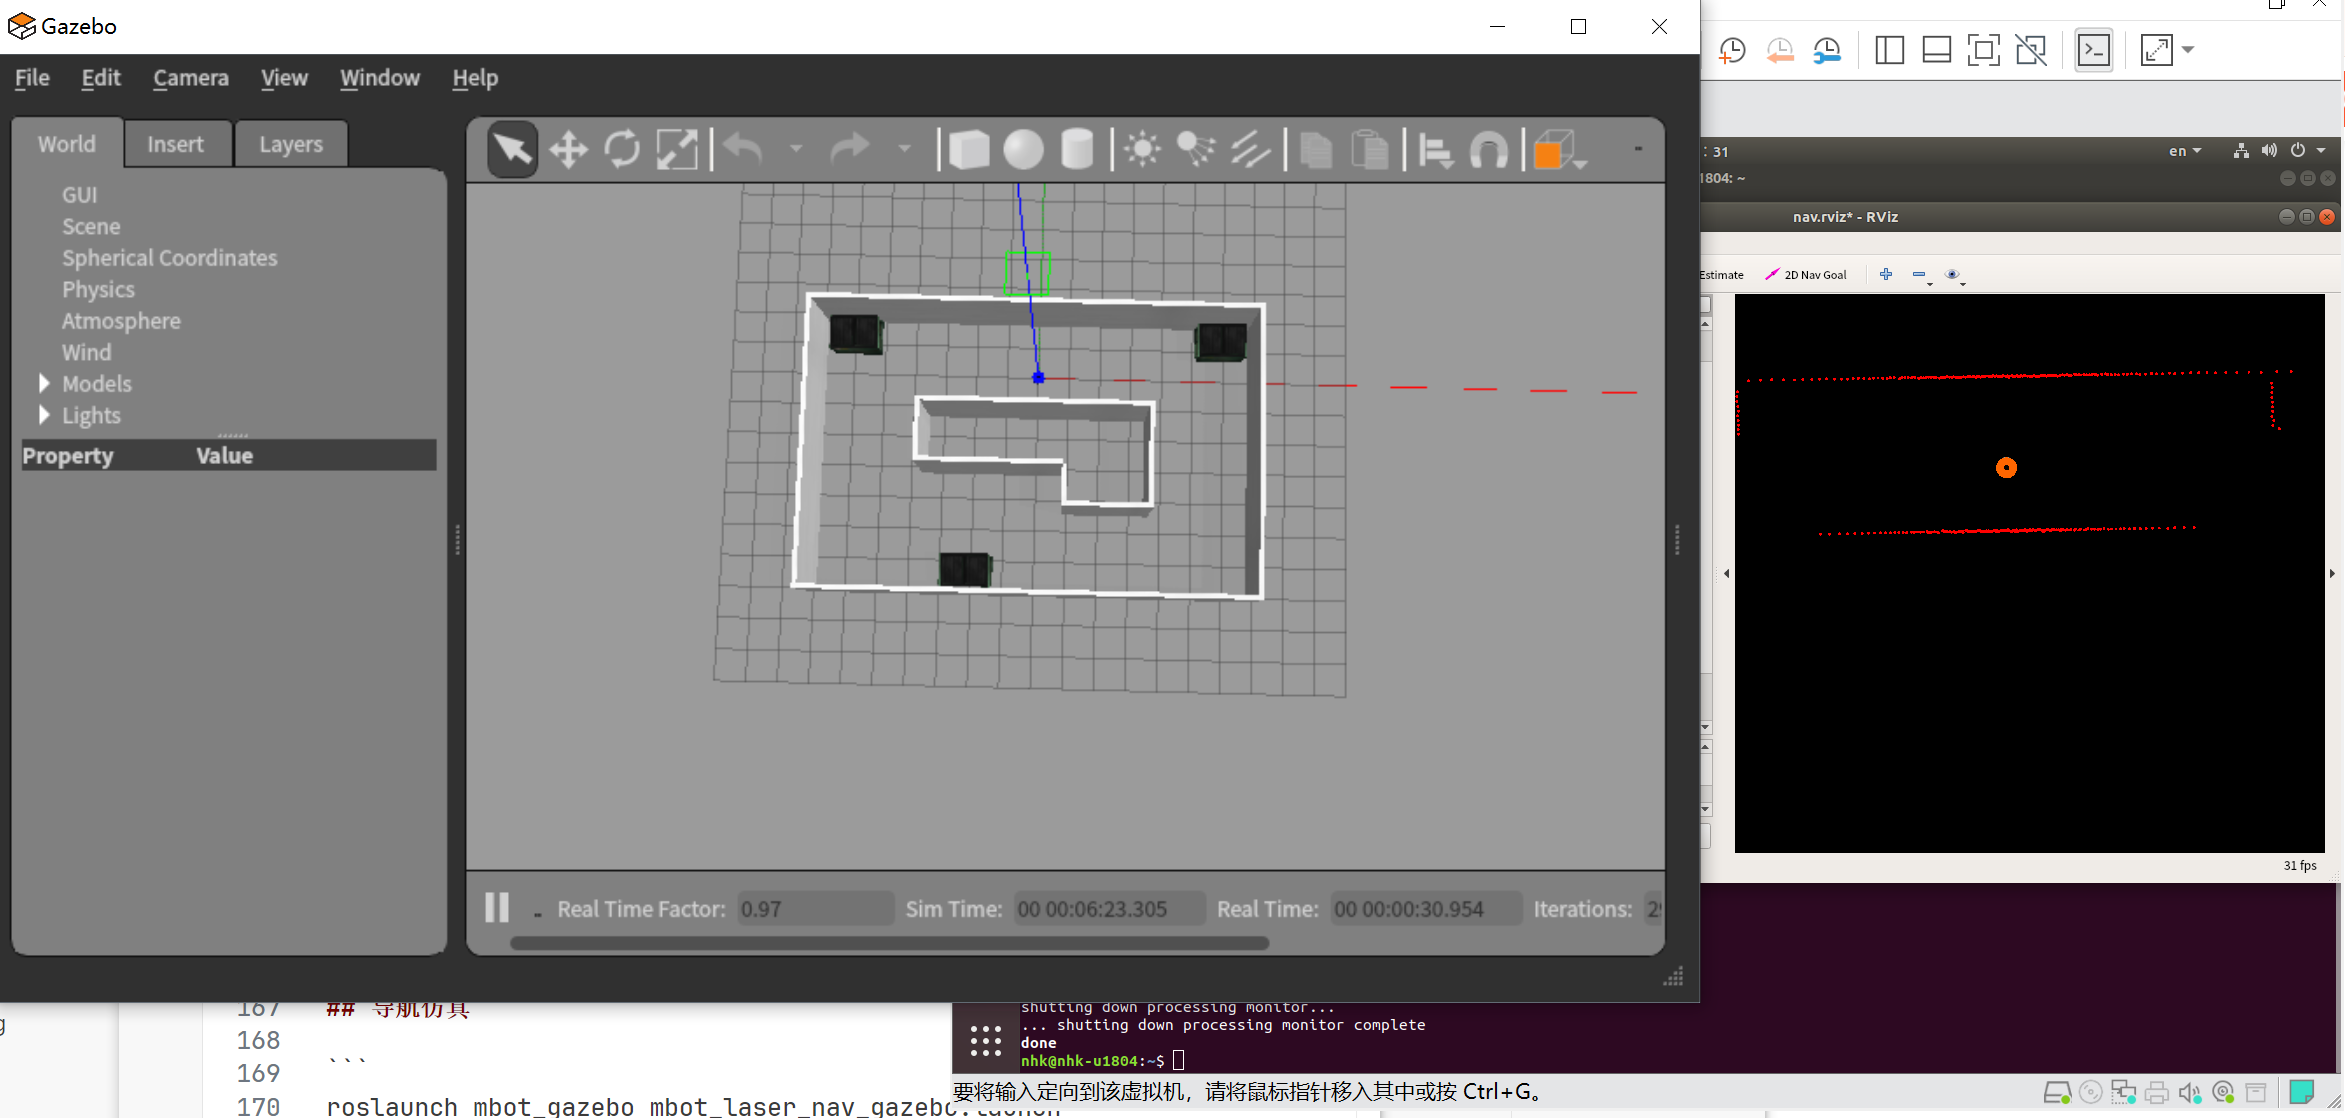Open the Camera menu
2345x1118 pixels.
click(191, 78)
